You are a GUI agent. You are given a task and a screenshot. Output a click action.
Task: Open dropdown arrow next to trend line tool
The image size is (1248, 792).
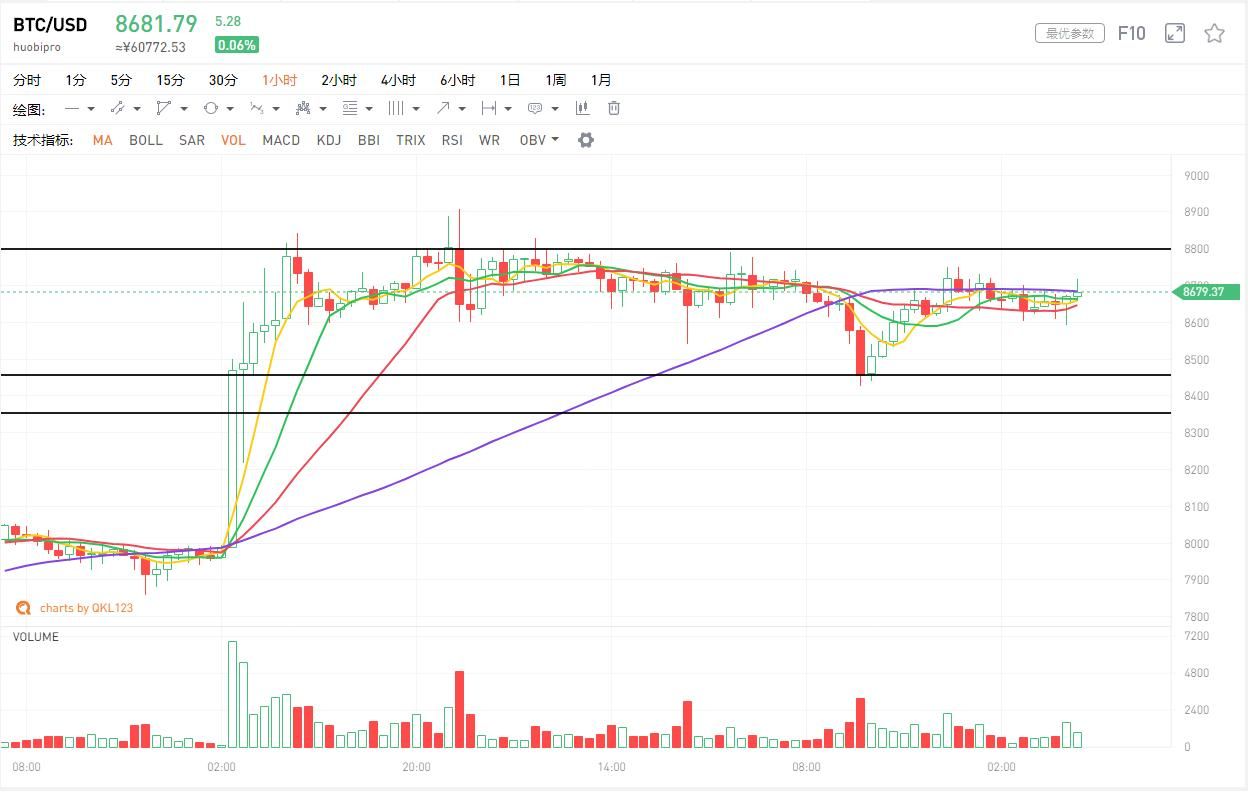click(x=137, y=108)
